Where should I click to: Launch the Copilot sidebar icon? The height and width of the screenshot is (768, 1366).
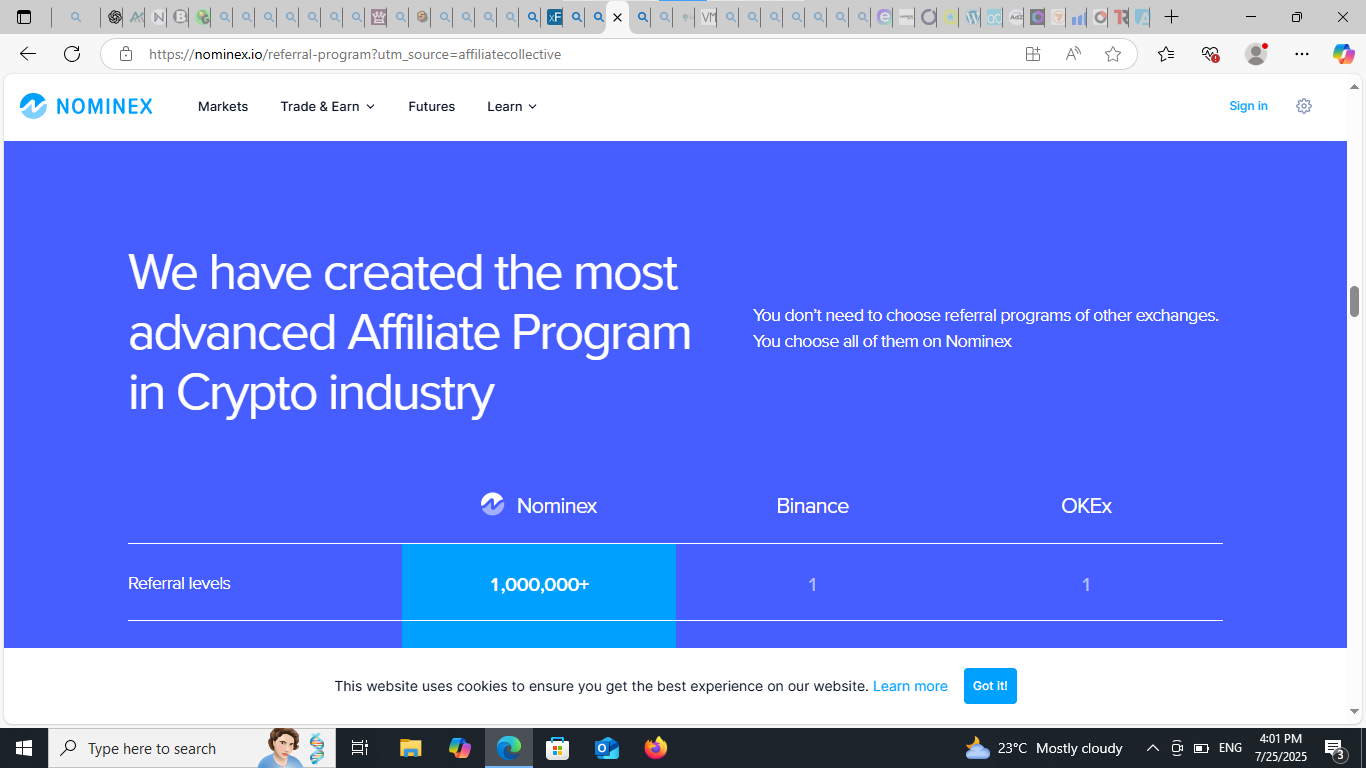point(1343,54)
